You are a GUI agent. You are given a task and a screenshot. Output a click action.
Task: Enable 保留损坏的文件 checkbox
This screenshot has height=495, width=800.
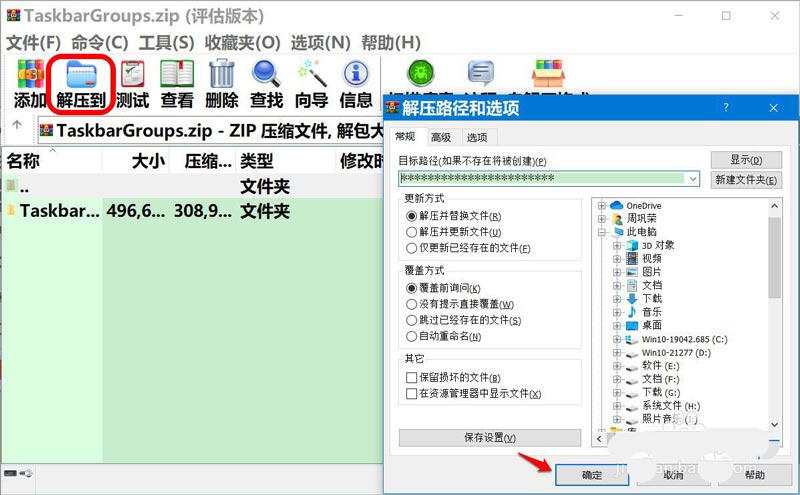point(453,378)
